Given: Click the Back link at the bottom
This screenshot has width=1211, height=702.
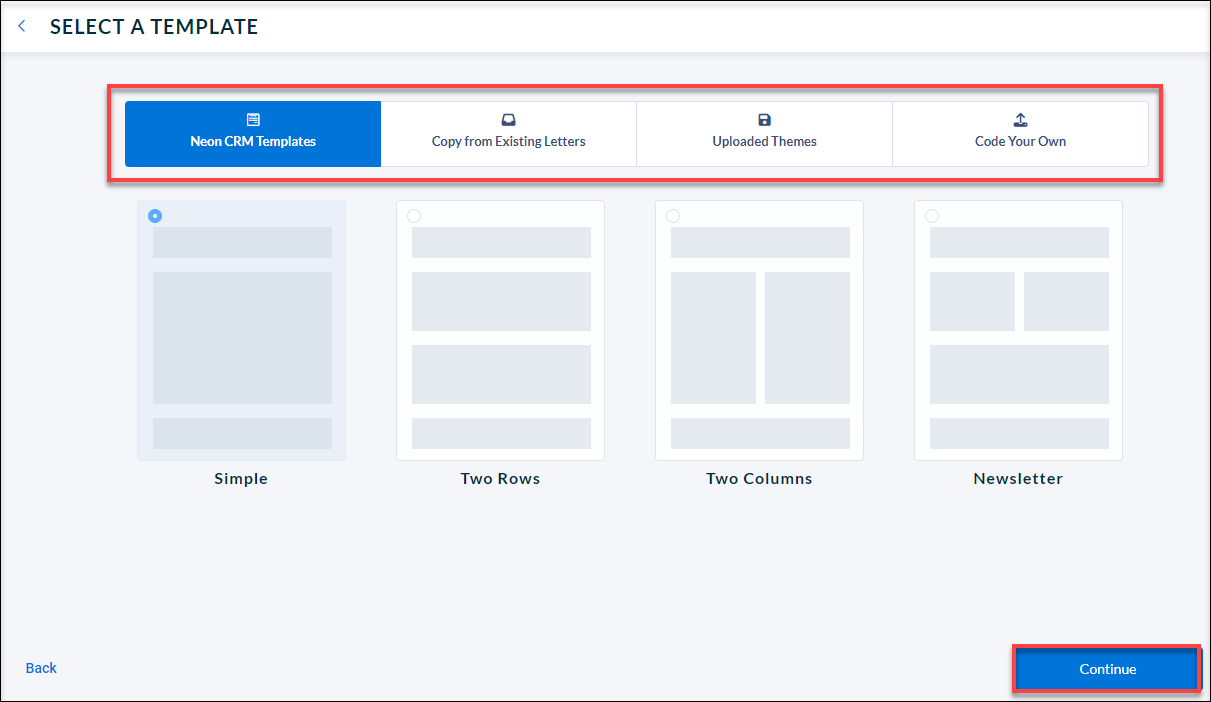Looking at the screenshot, I should point(41,668).
